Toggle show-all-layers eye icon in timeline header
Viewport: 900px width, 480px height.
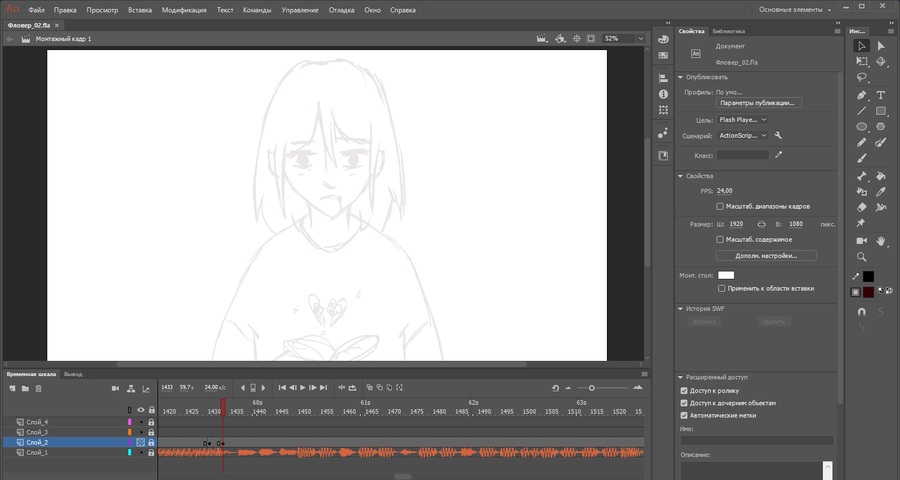(141, 410)
